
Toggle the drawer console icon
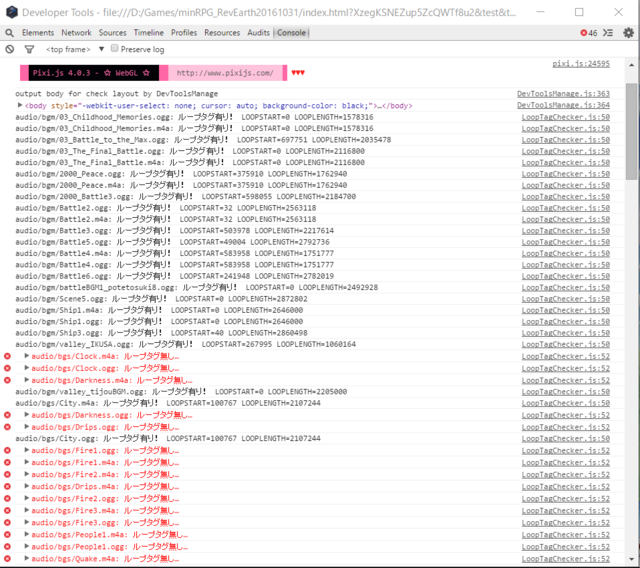point(608,33)
